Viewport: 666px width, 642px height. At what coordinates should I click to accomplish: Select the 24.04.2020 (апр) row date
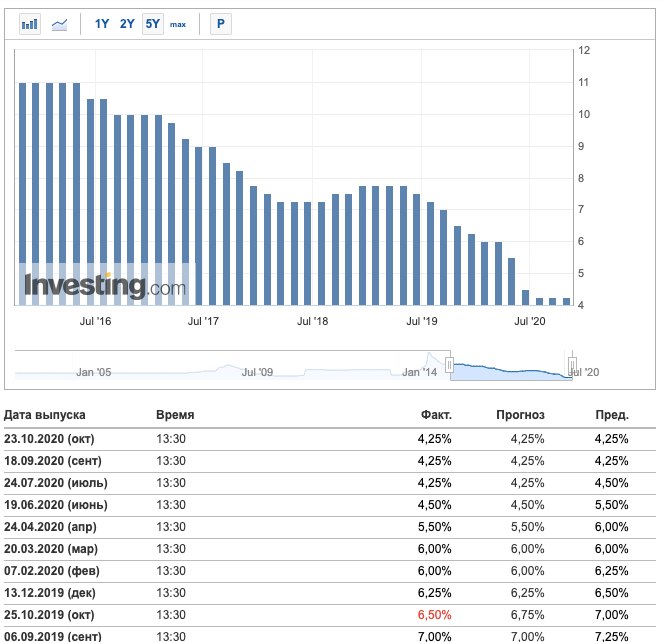tap(50, 527)
